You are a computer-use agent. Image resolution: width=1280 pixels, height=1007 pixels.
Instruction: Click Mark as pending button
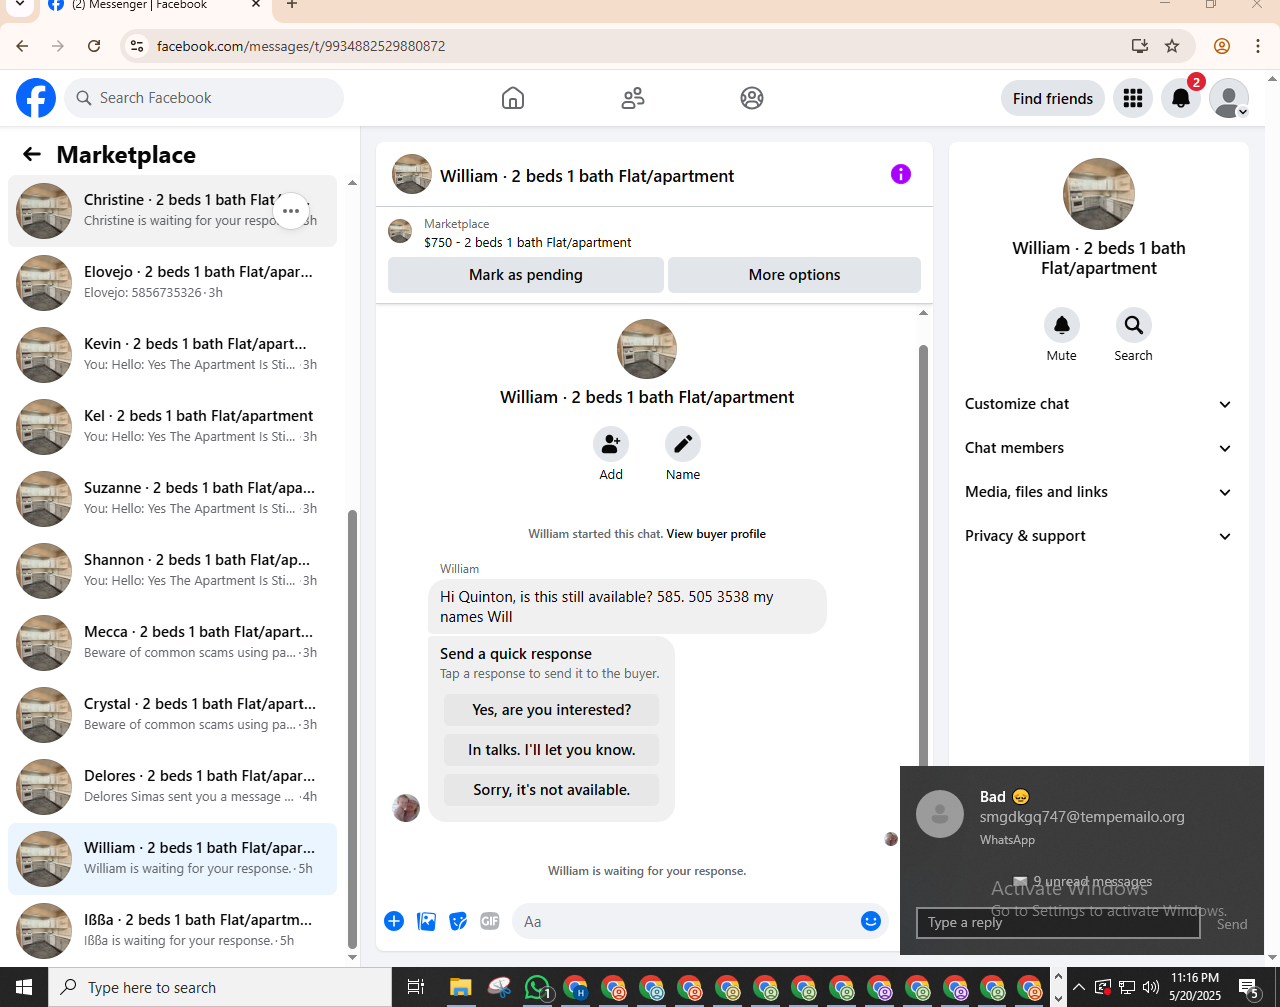pos(526,275)
